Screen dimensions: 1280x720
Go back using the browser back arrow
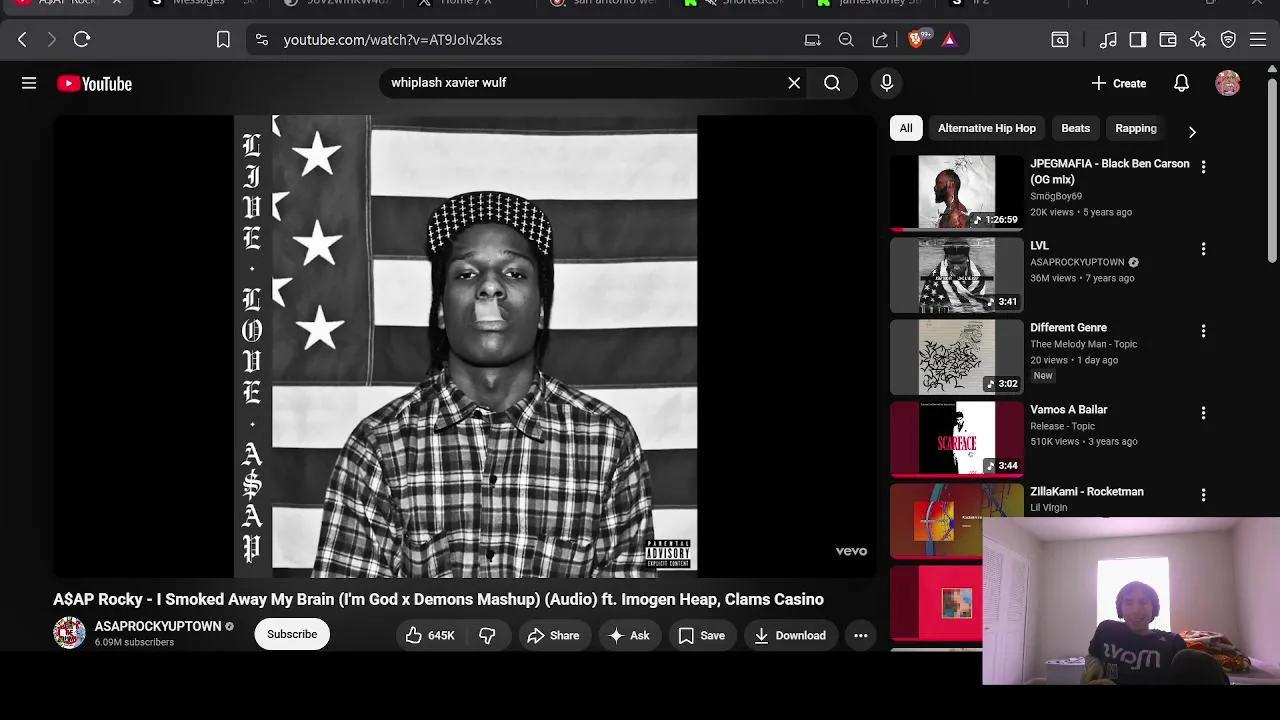(22, 40)
